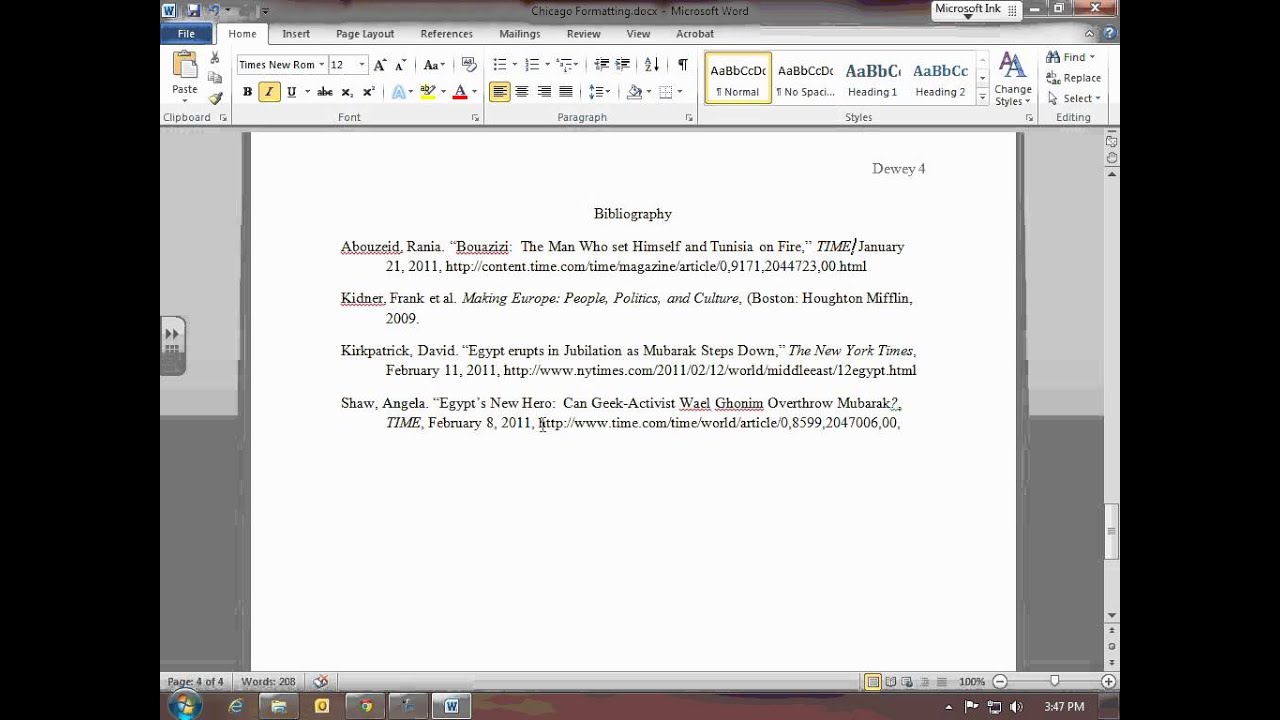Apply yellow text highlight color
This screenshot has height=720, width=1280.
point(428,92)
